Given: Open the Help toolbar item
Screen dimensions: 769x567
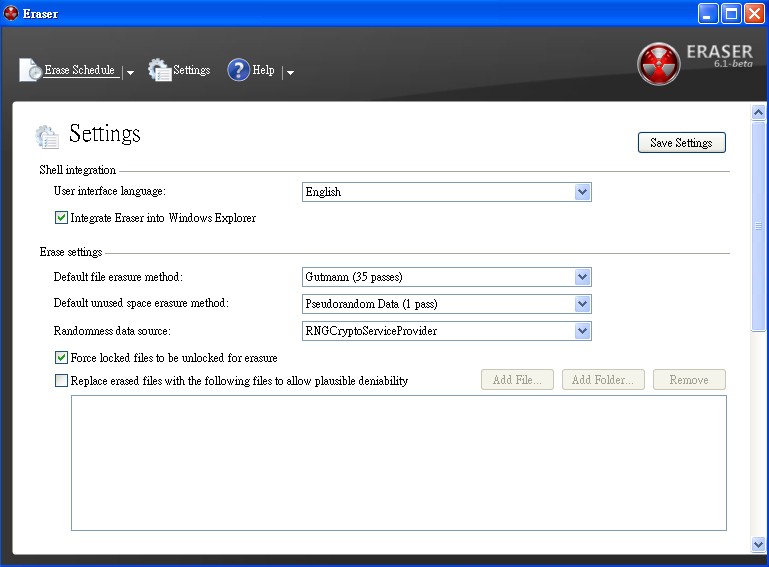Looking at the screenshot, I should click(x=263, y=70).
